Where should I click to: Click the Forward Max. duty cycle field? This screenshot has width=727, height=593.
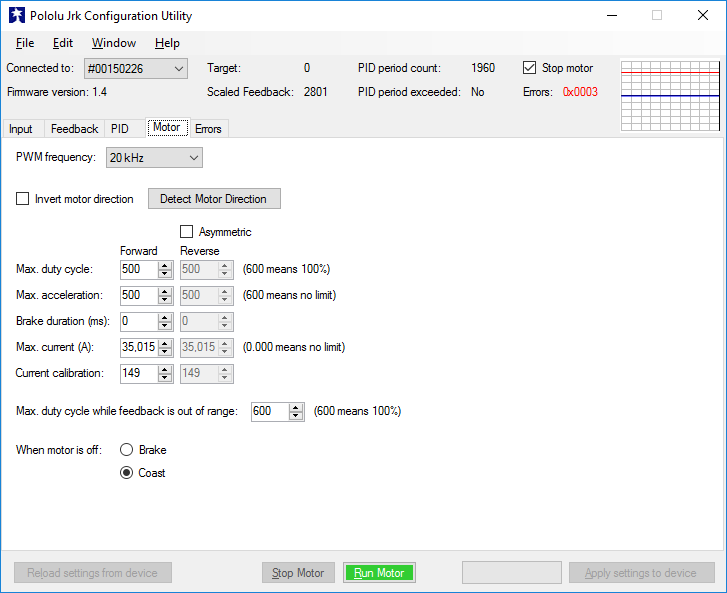tap(139, 269)
